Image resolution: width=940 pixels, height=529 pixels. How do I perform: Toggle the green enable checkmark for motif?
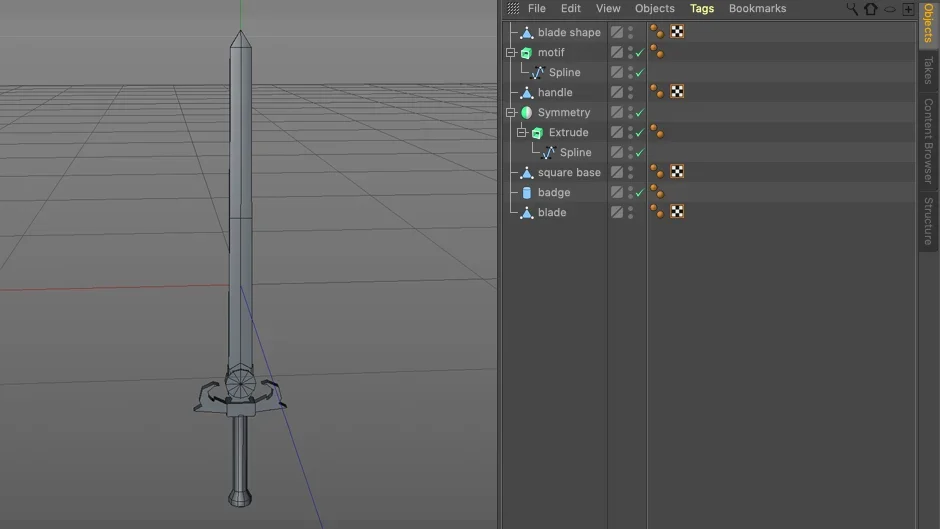coord(640,53)
